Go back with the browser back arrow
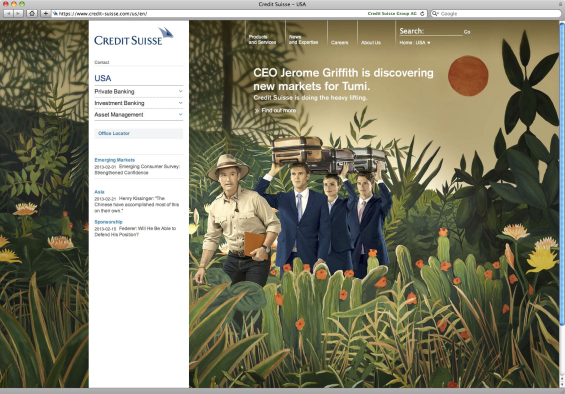This screenshot has height=394, width=565. 8,13
